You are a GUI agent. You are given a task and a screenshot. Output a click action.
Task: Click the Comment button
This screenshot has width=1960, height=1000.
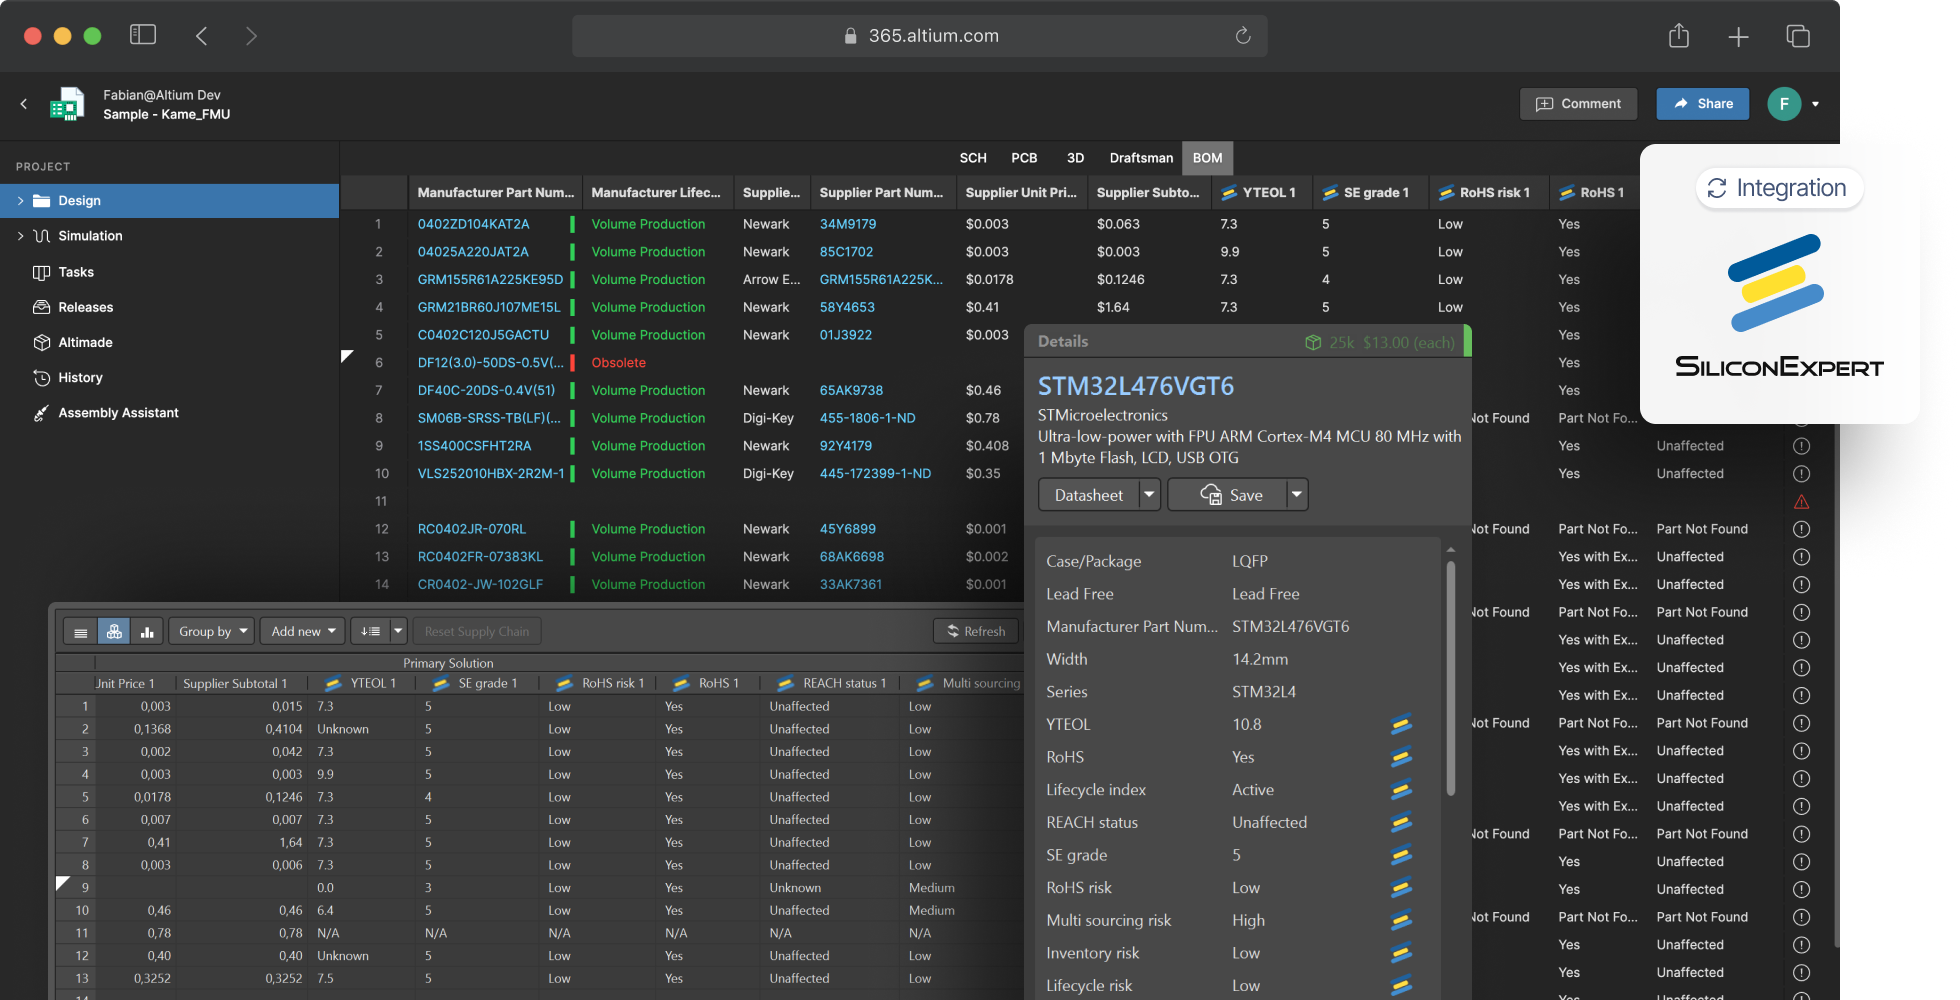(1578, 104)
